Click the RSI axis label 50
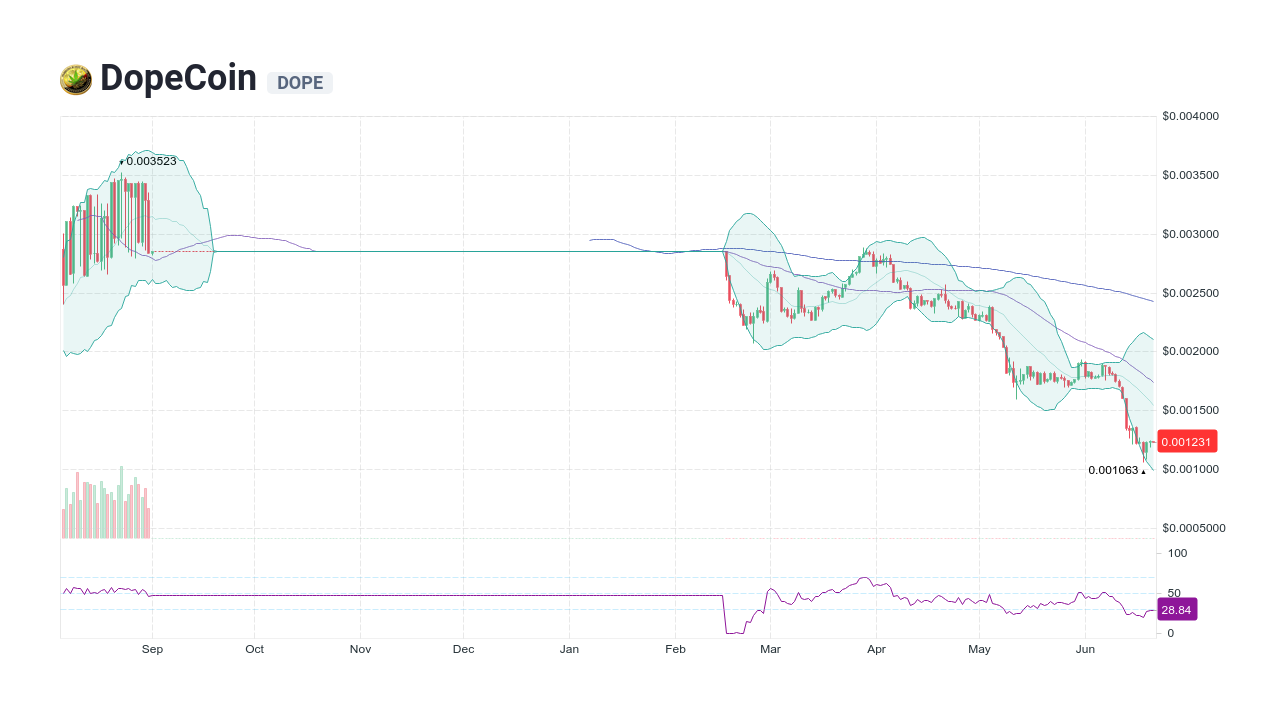1280x720 pixels. pos(1174,593)
